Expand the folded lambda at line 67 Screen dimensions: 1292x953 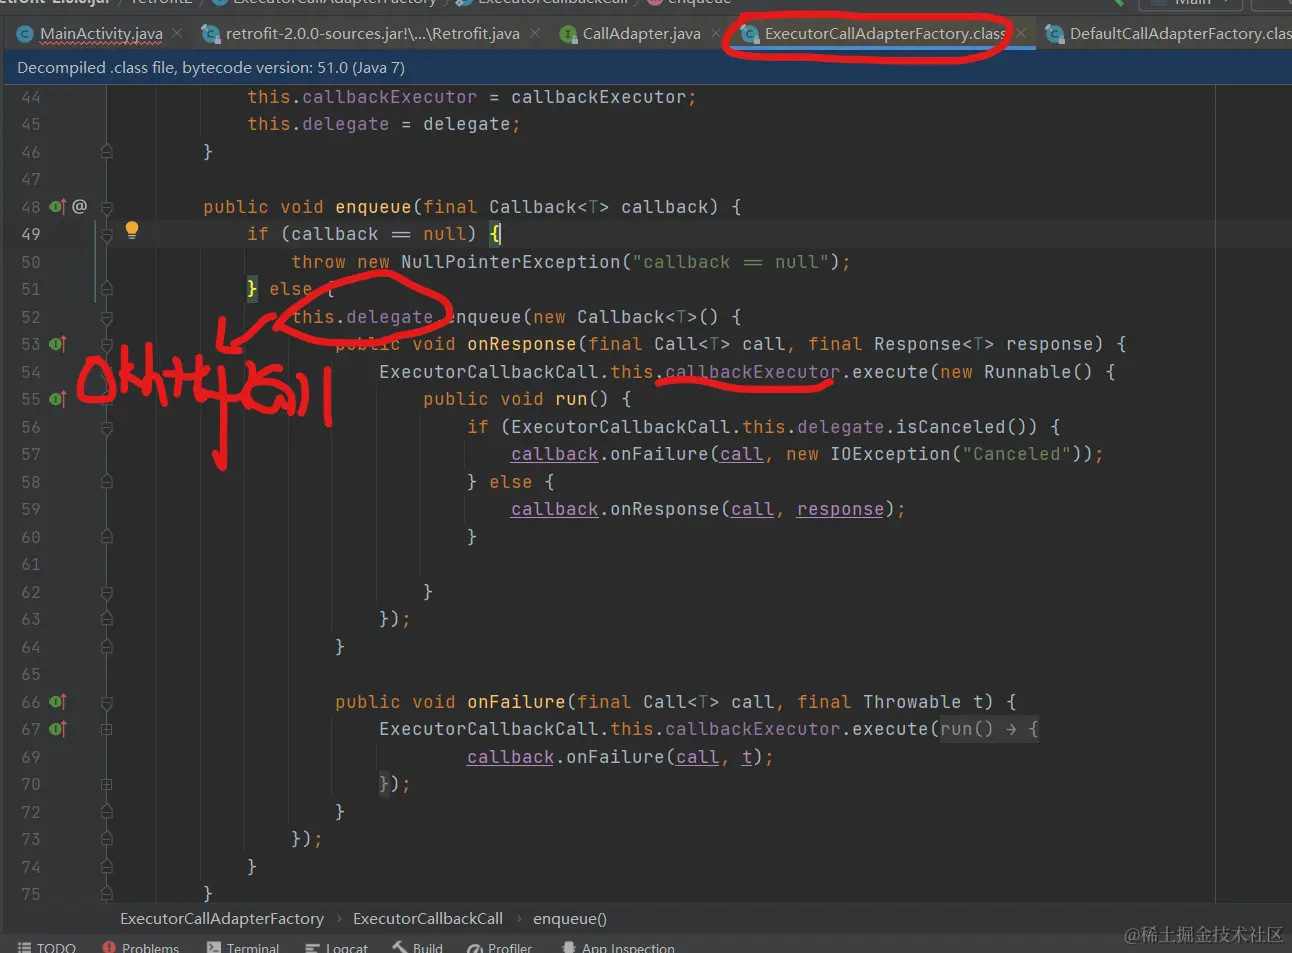click(x=106, y=729)
